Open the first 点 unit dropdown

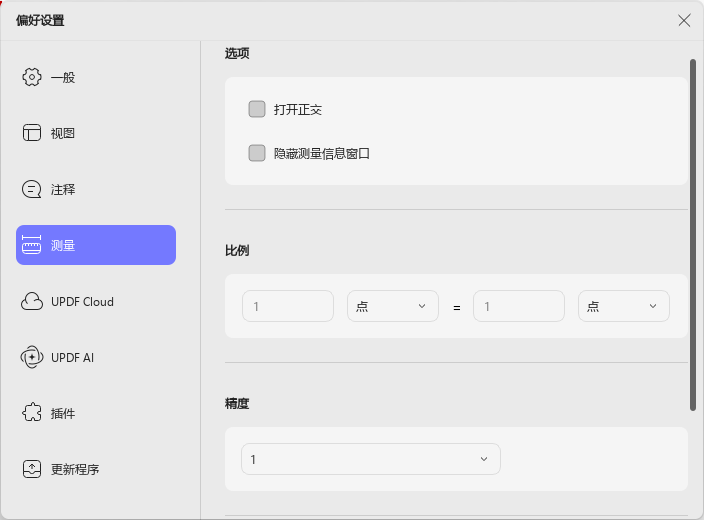click(x=392, y=306)
